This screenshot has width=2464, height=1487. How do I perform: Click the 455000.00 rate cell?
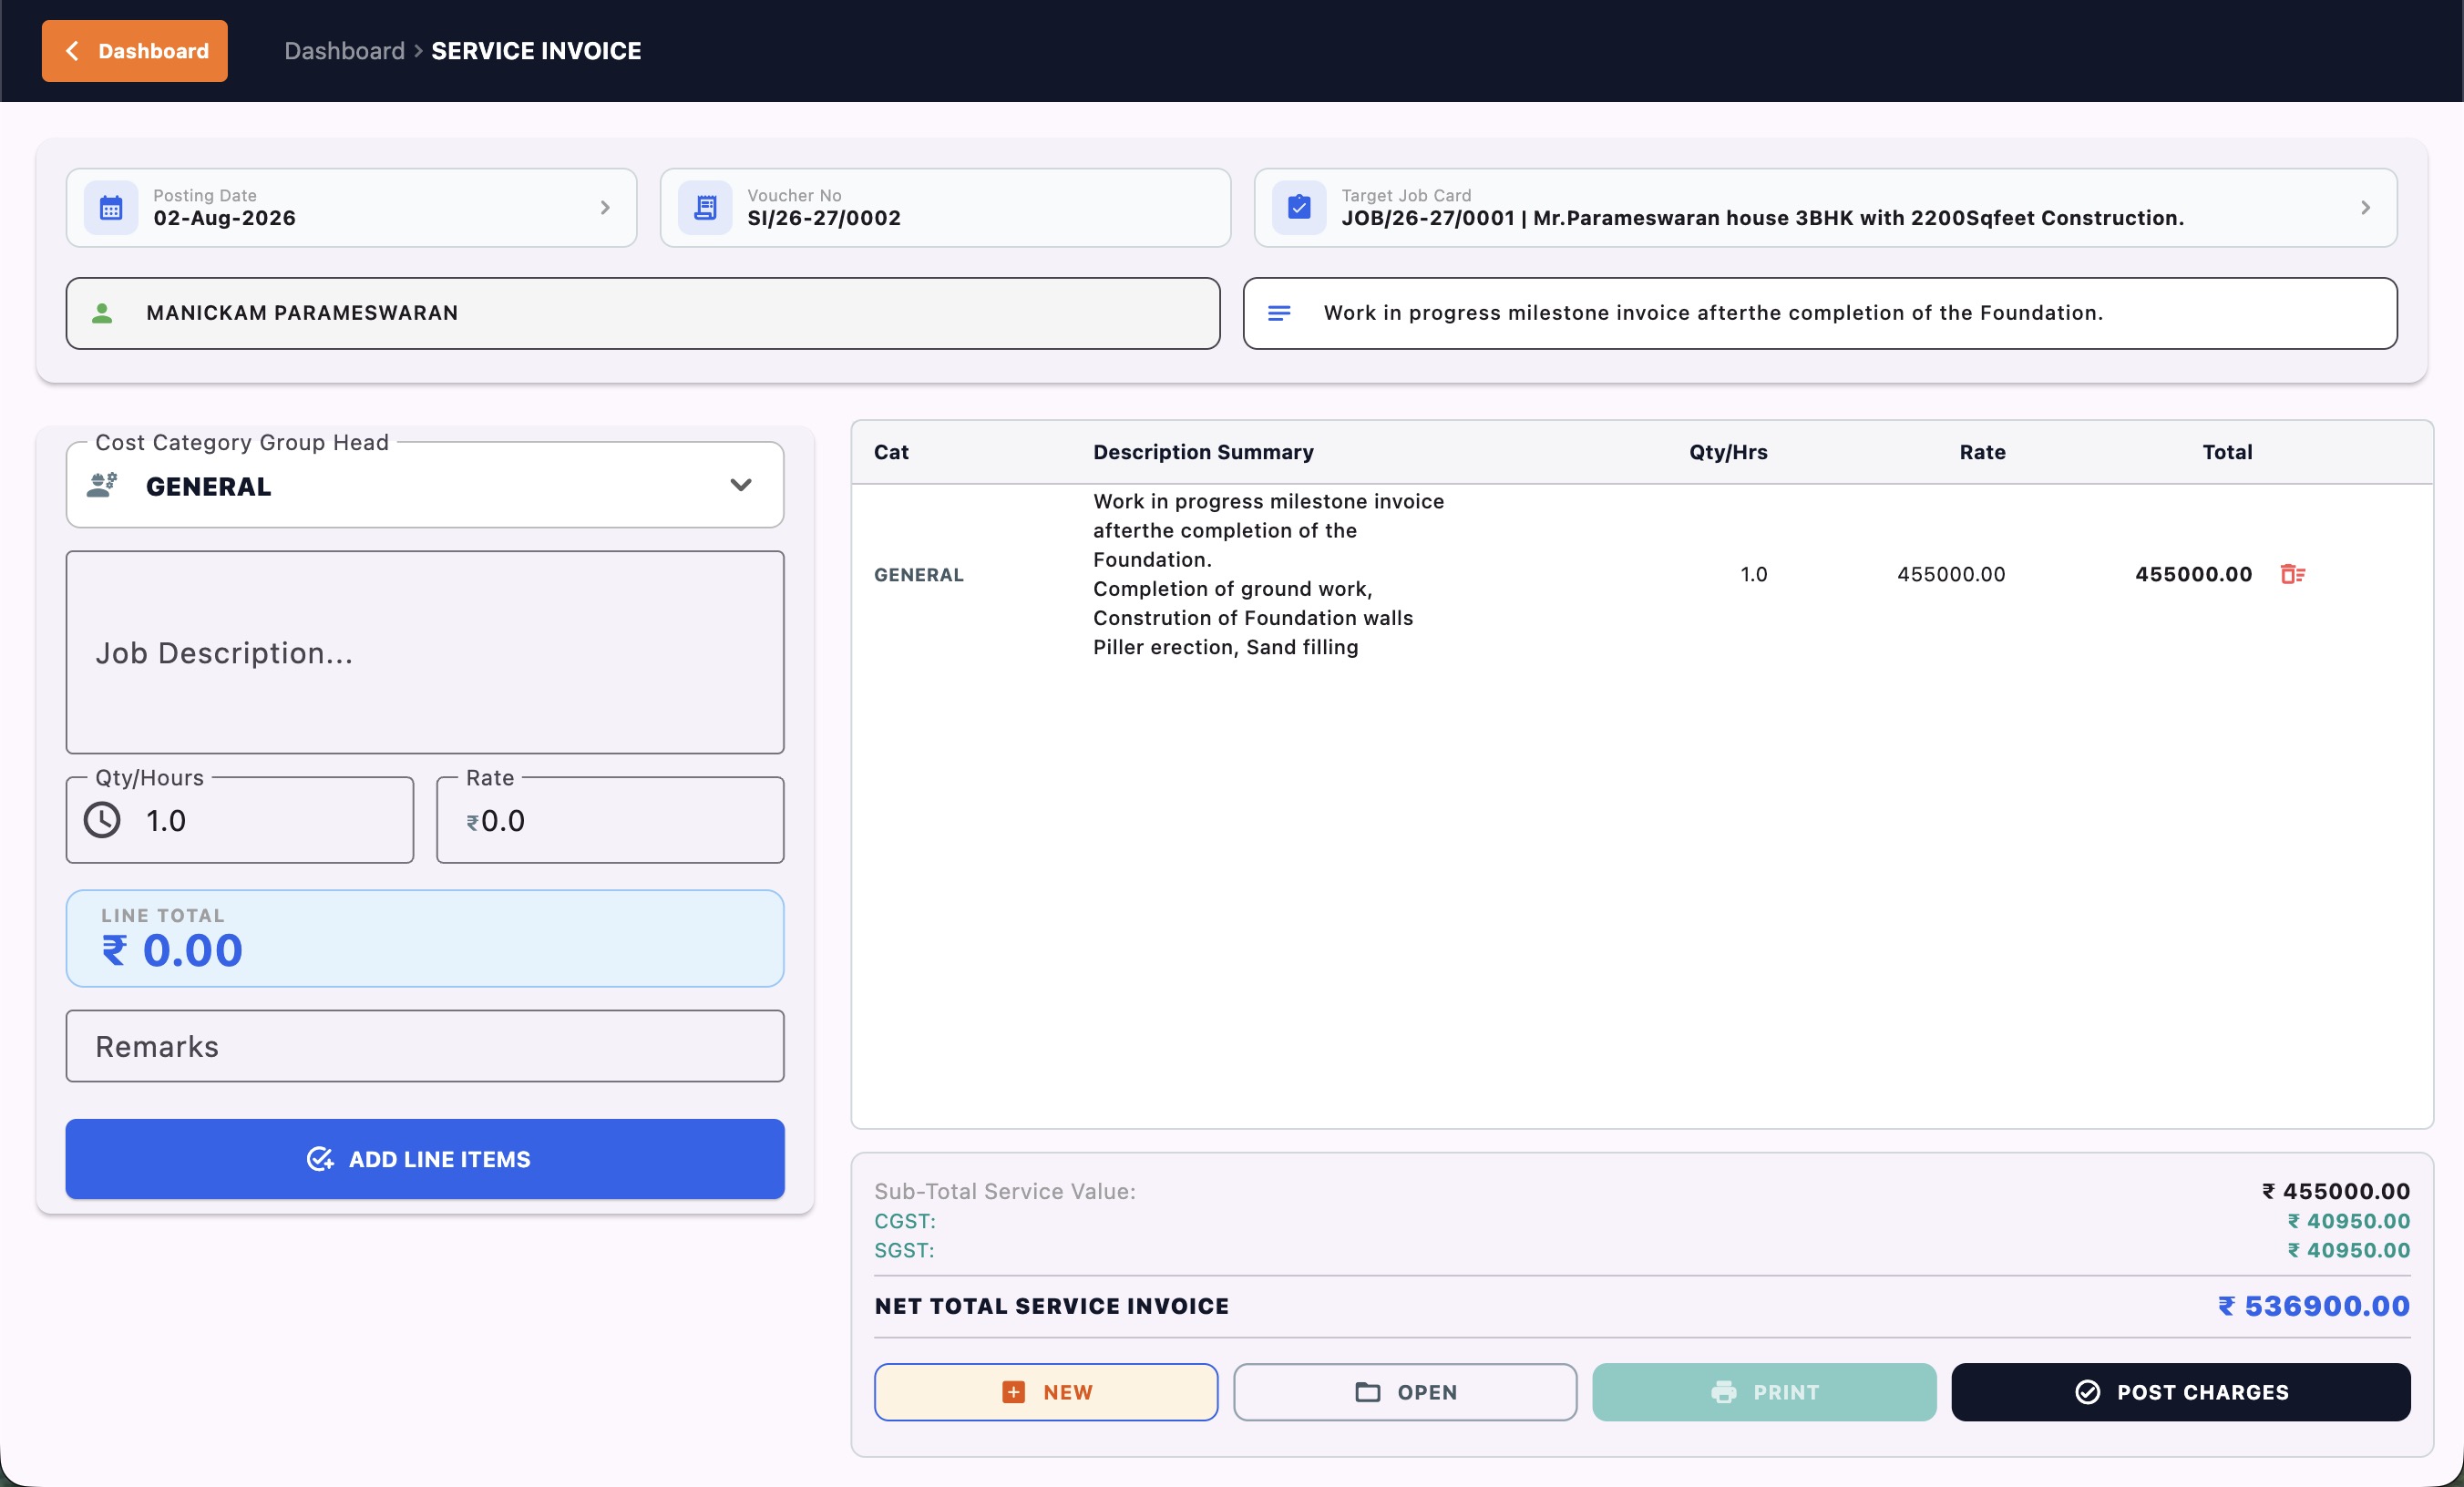[1951, 574]
